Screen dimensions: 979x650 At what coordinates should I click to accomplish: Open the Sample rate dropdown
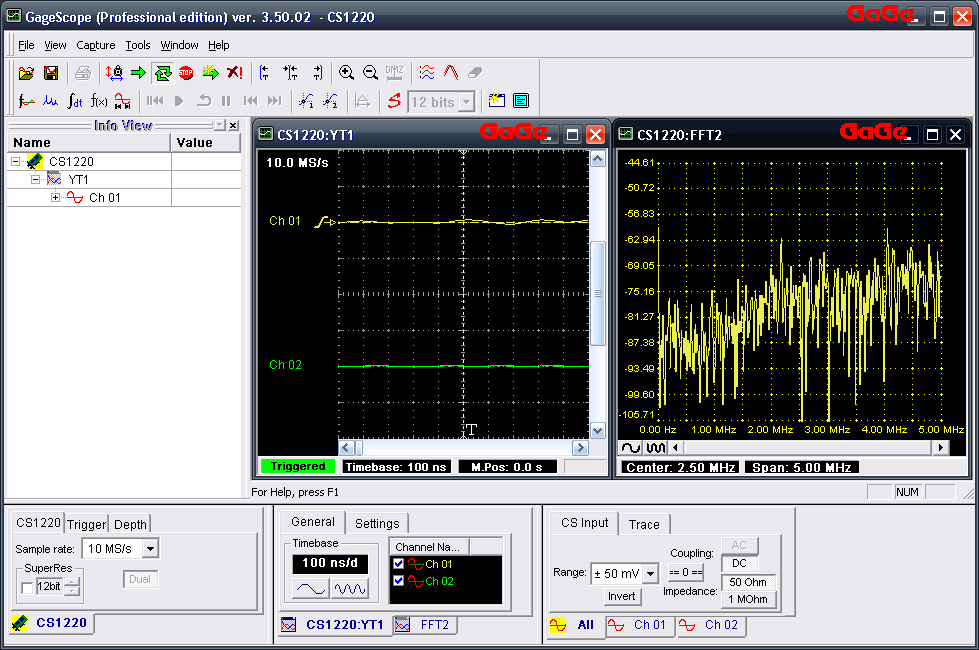pos(149,548)
